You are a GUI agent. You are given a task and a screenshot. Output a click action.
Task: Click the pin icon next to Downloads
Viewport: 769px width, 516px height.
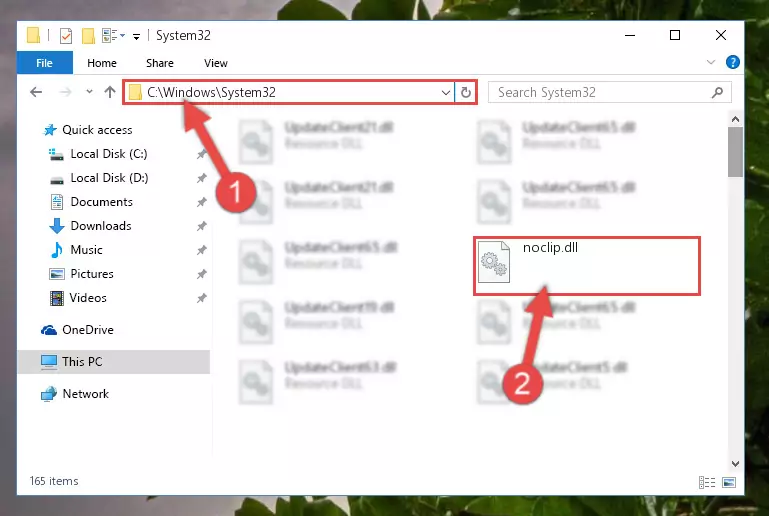point(202,226)
